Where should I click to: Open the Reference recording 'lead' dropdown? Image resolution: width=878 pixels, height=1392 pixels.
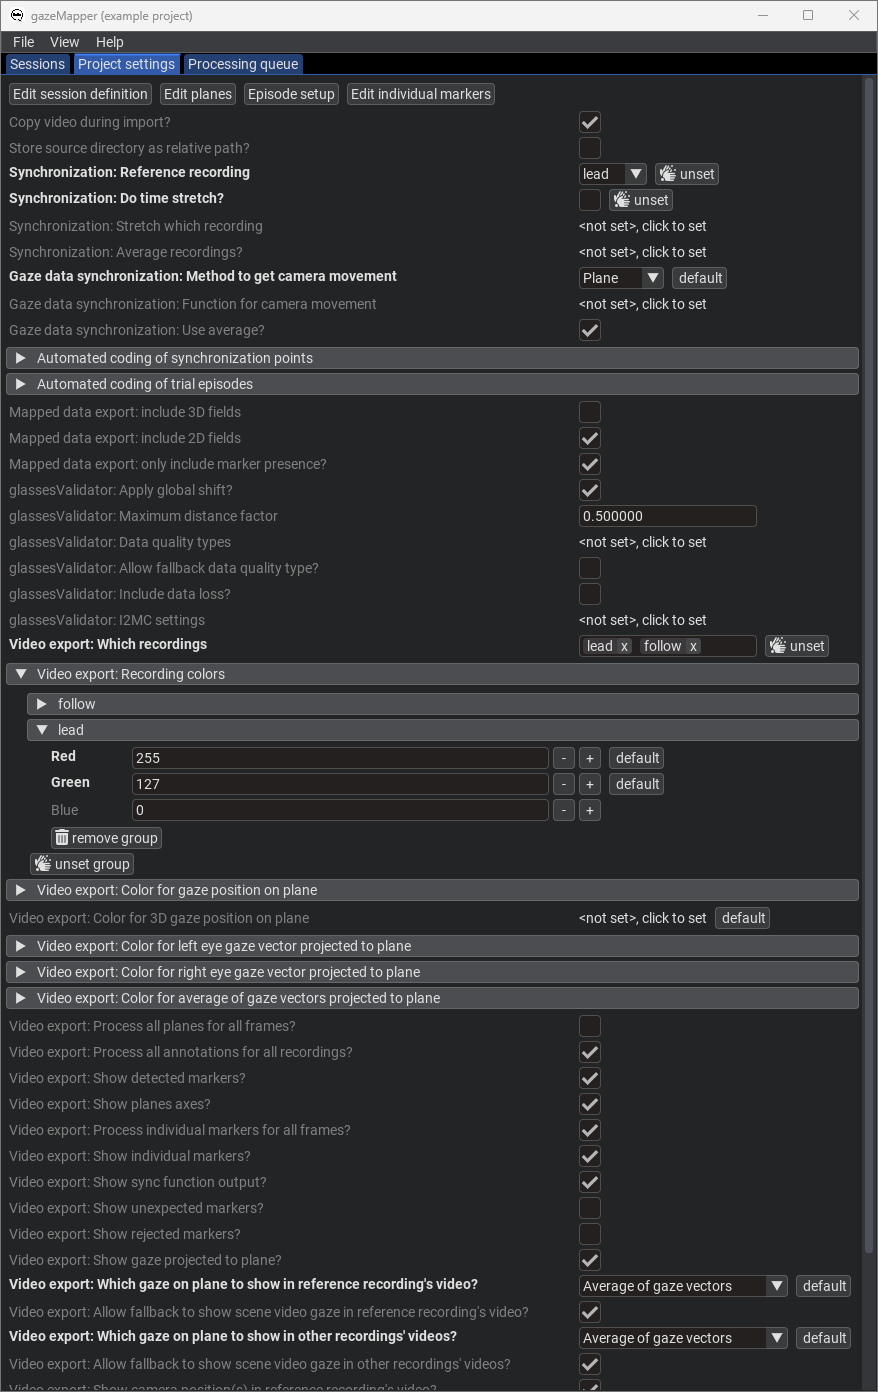[613, 174]
